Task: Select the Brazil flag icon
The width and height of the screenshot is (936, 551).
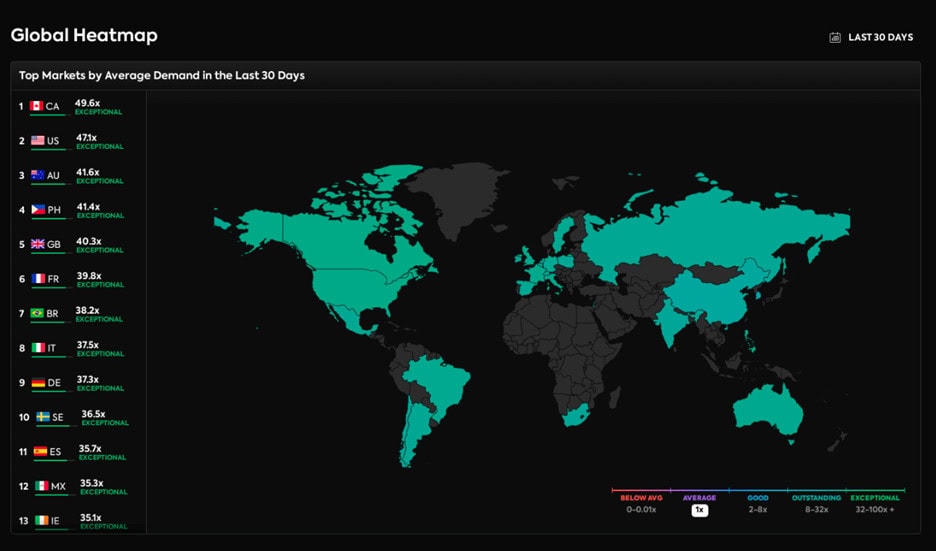Action: [x=37, y=313]
